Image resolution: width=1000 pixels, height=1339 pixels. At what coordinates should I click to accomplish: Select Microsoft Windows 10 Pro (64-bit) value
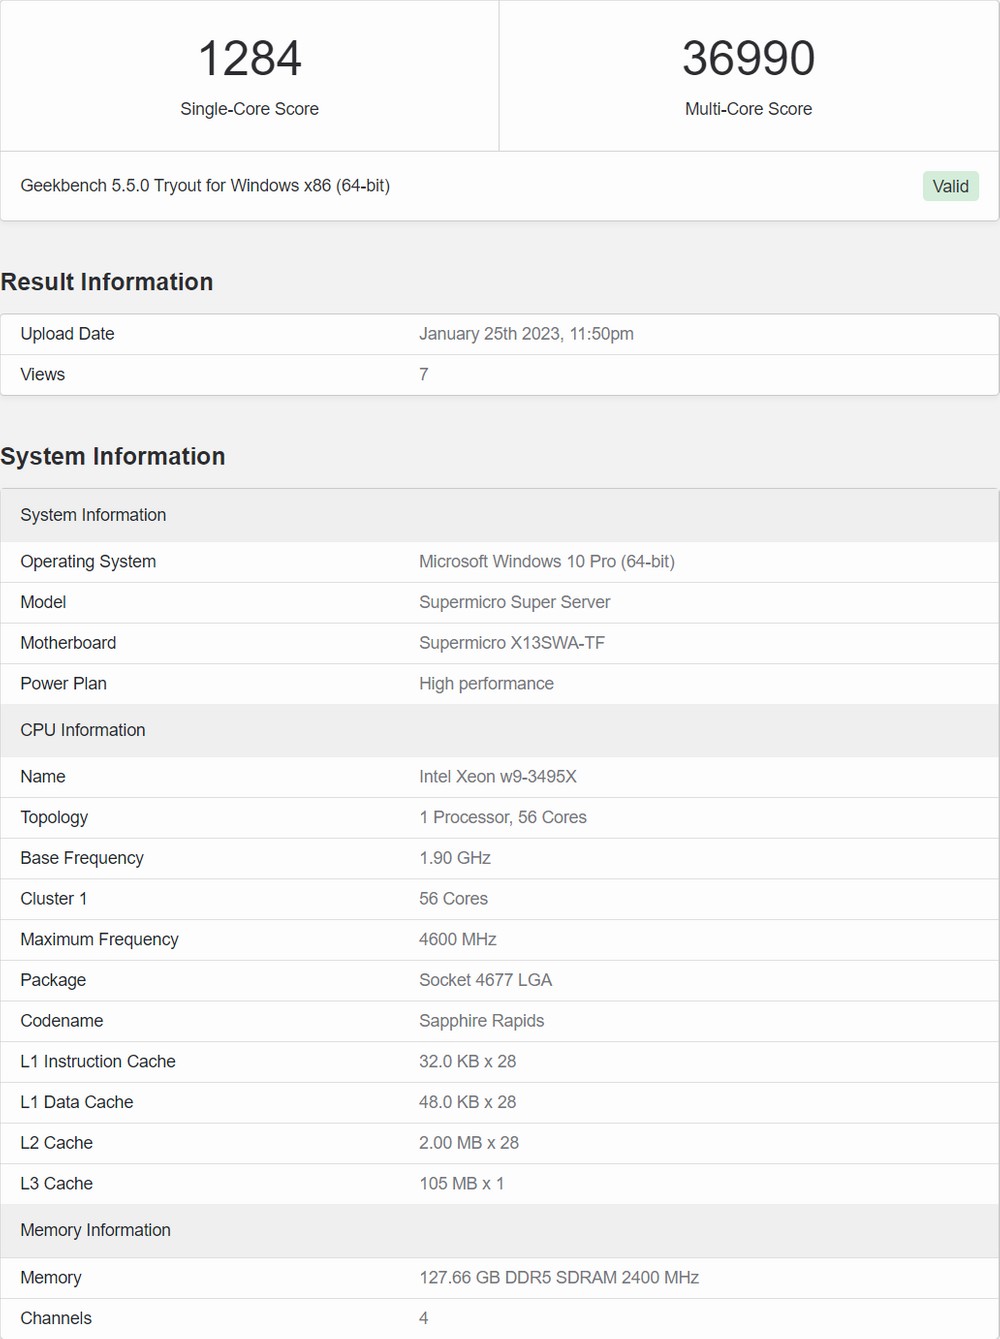tap(547, 562)
